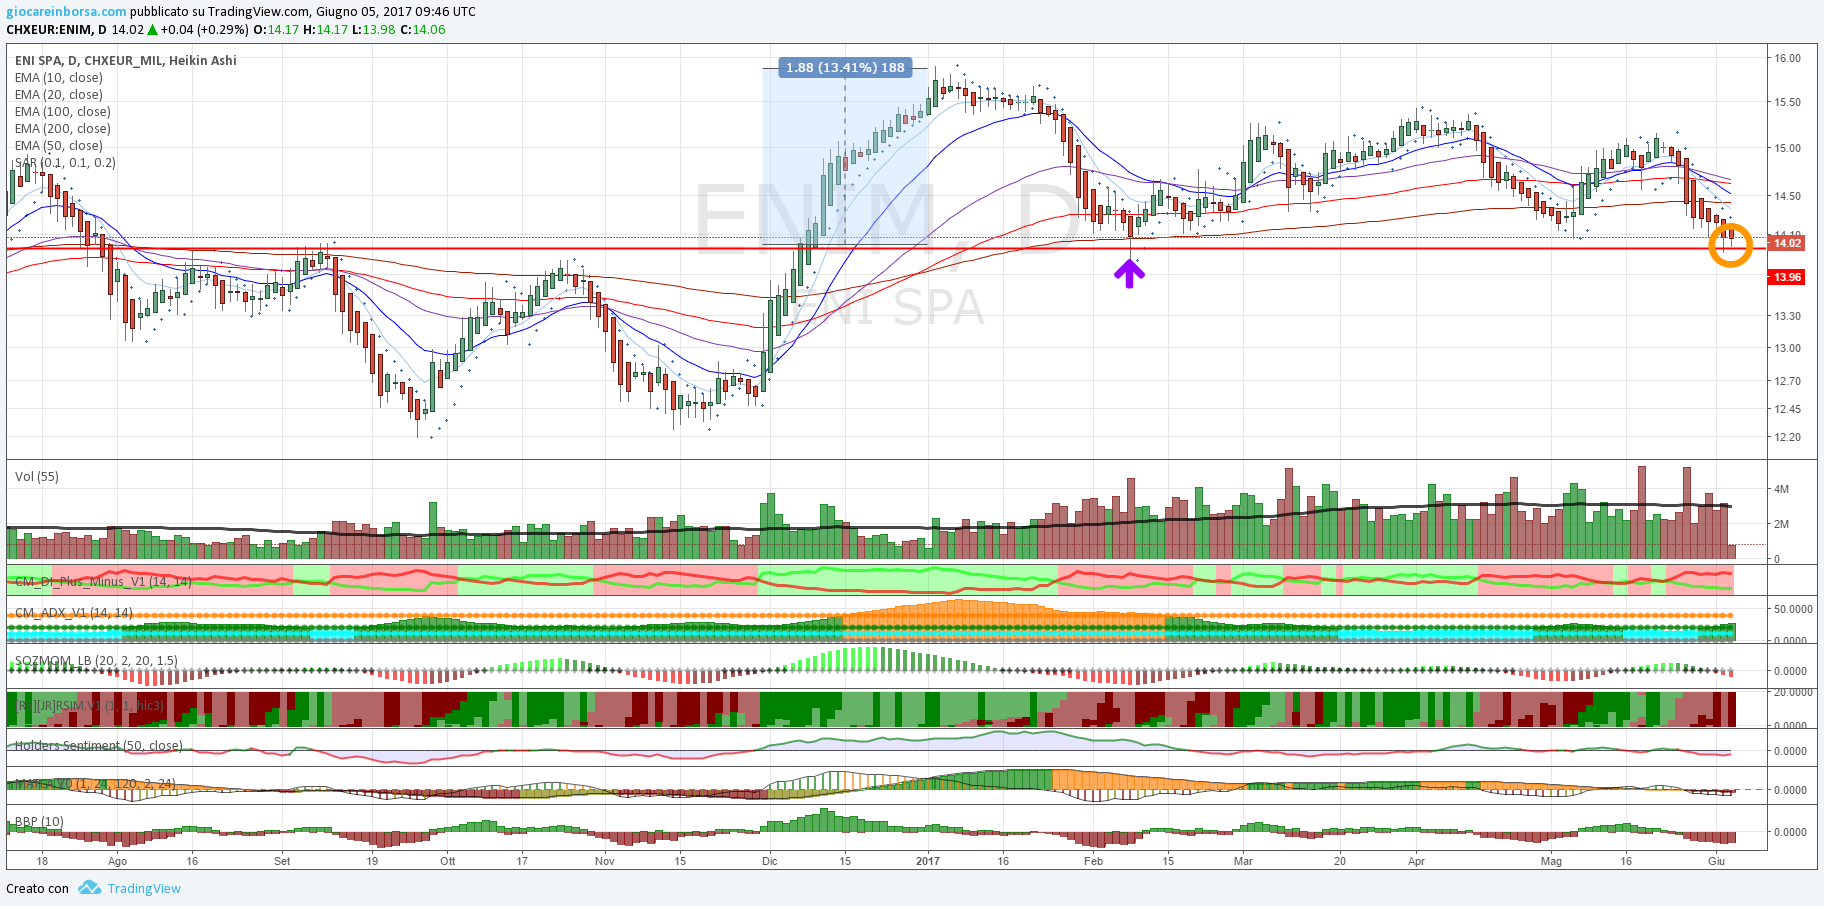Screen dimensions: 1824x906
Task: Click the 2017 label on time axis
Action: click(927, 861)
